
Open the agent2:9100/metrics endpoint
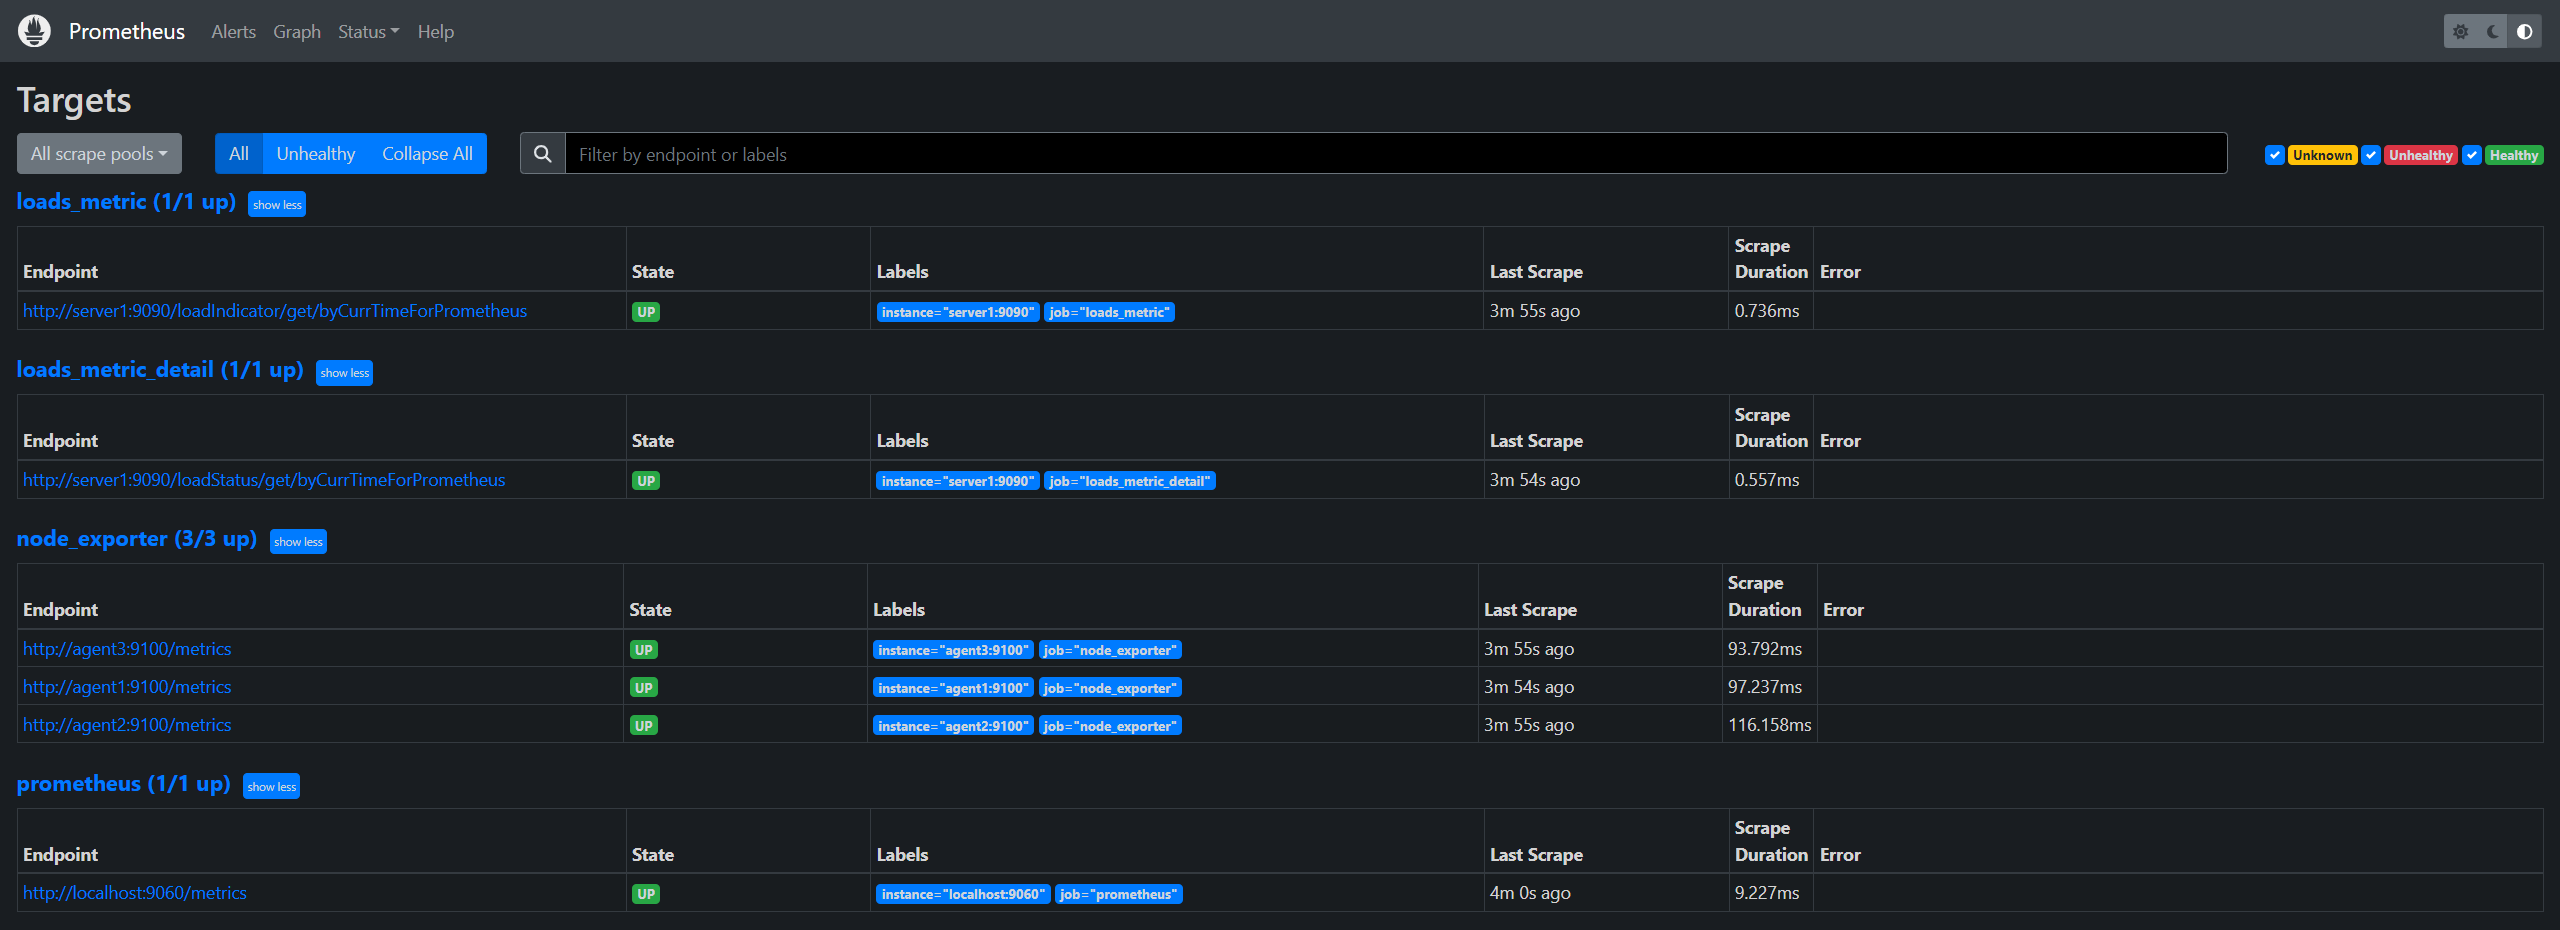click(x=127, y=725)
